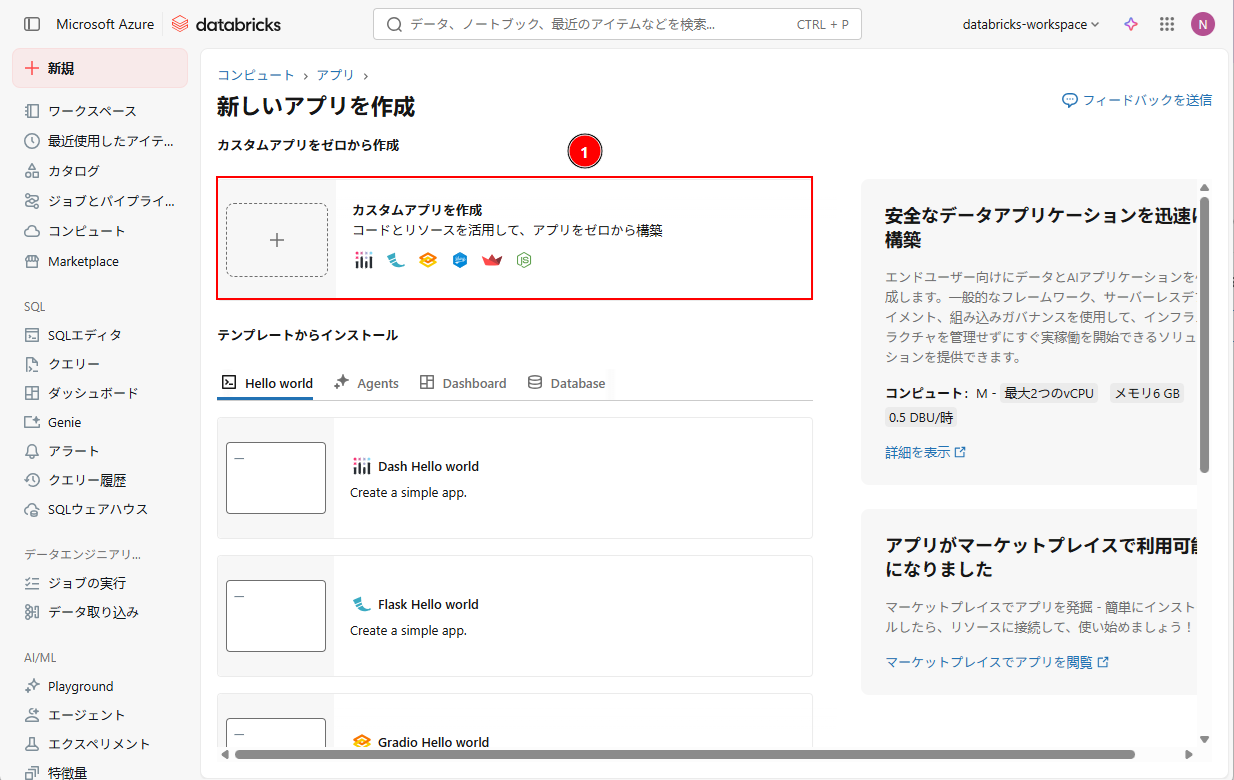
Task: Toggle the sidebar collapse icon
Action: pyautogui.click(x=32, y=24)
